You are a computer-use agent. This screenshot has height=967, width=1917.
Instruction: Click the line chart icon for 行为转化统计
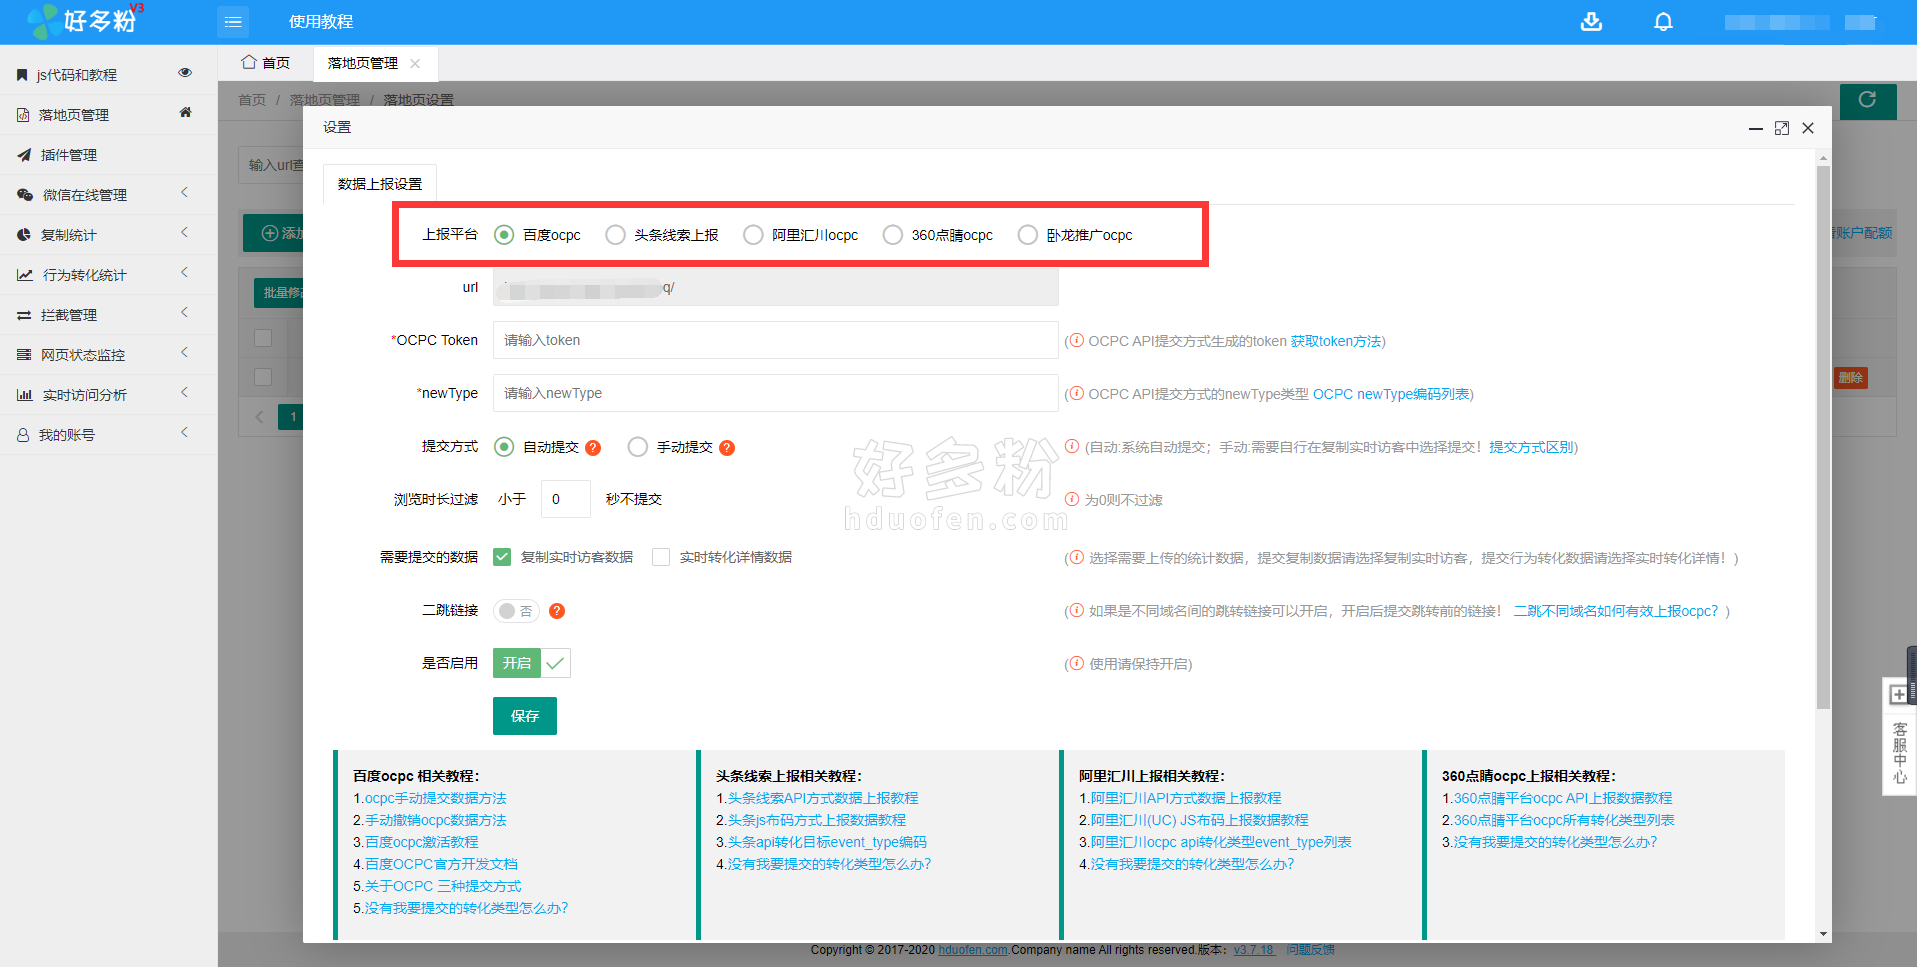click(25, 275)
